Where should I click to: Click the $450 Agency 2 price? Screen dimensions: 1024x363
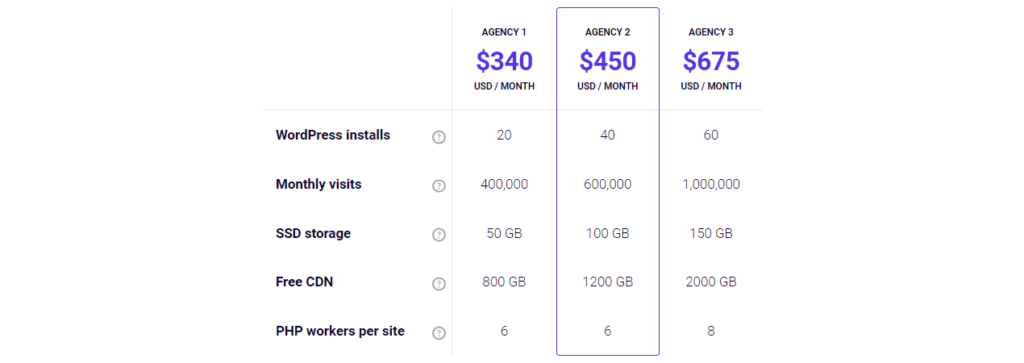coord(607,61)
